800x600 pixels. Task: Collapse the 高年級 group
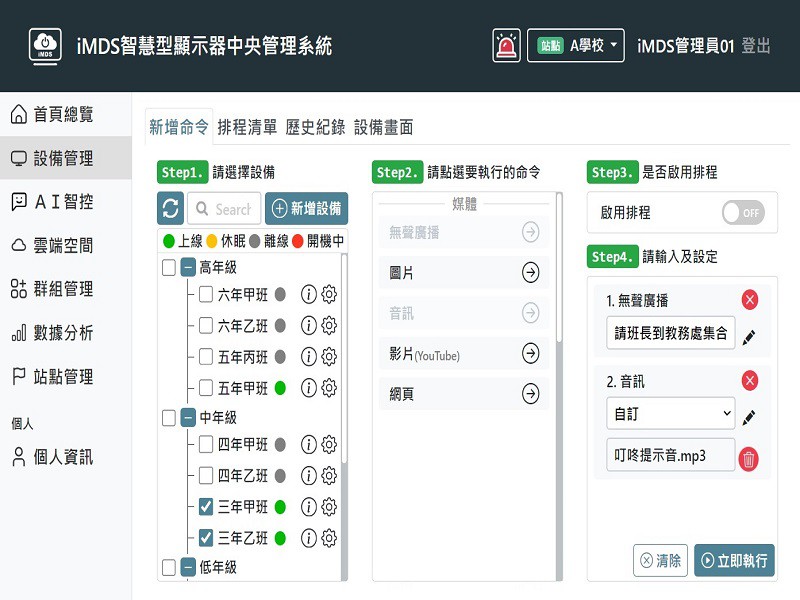[188, 268]
